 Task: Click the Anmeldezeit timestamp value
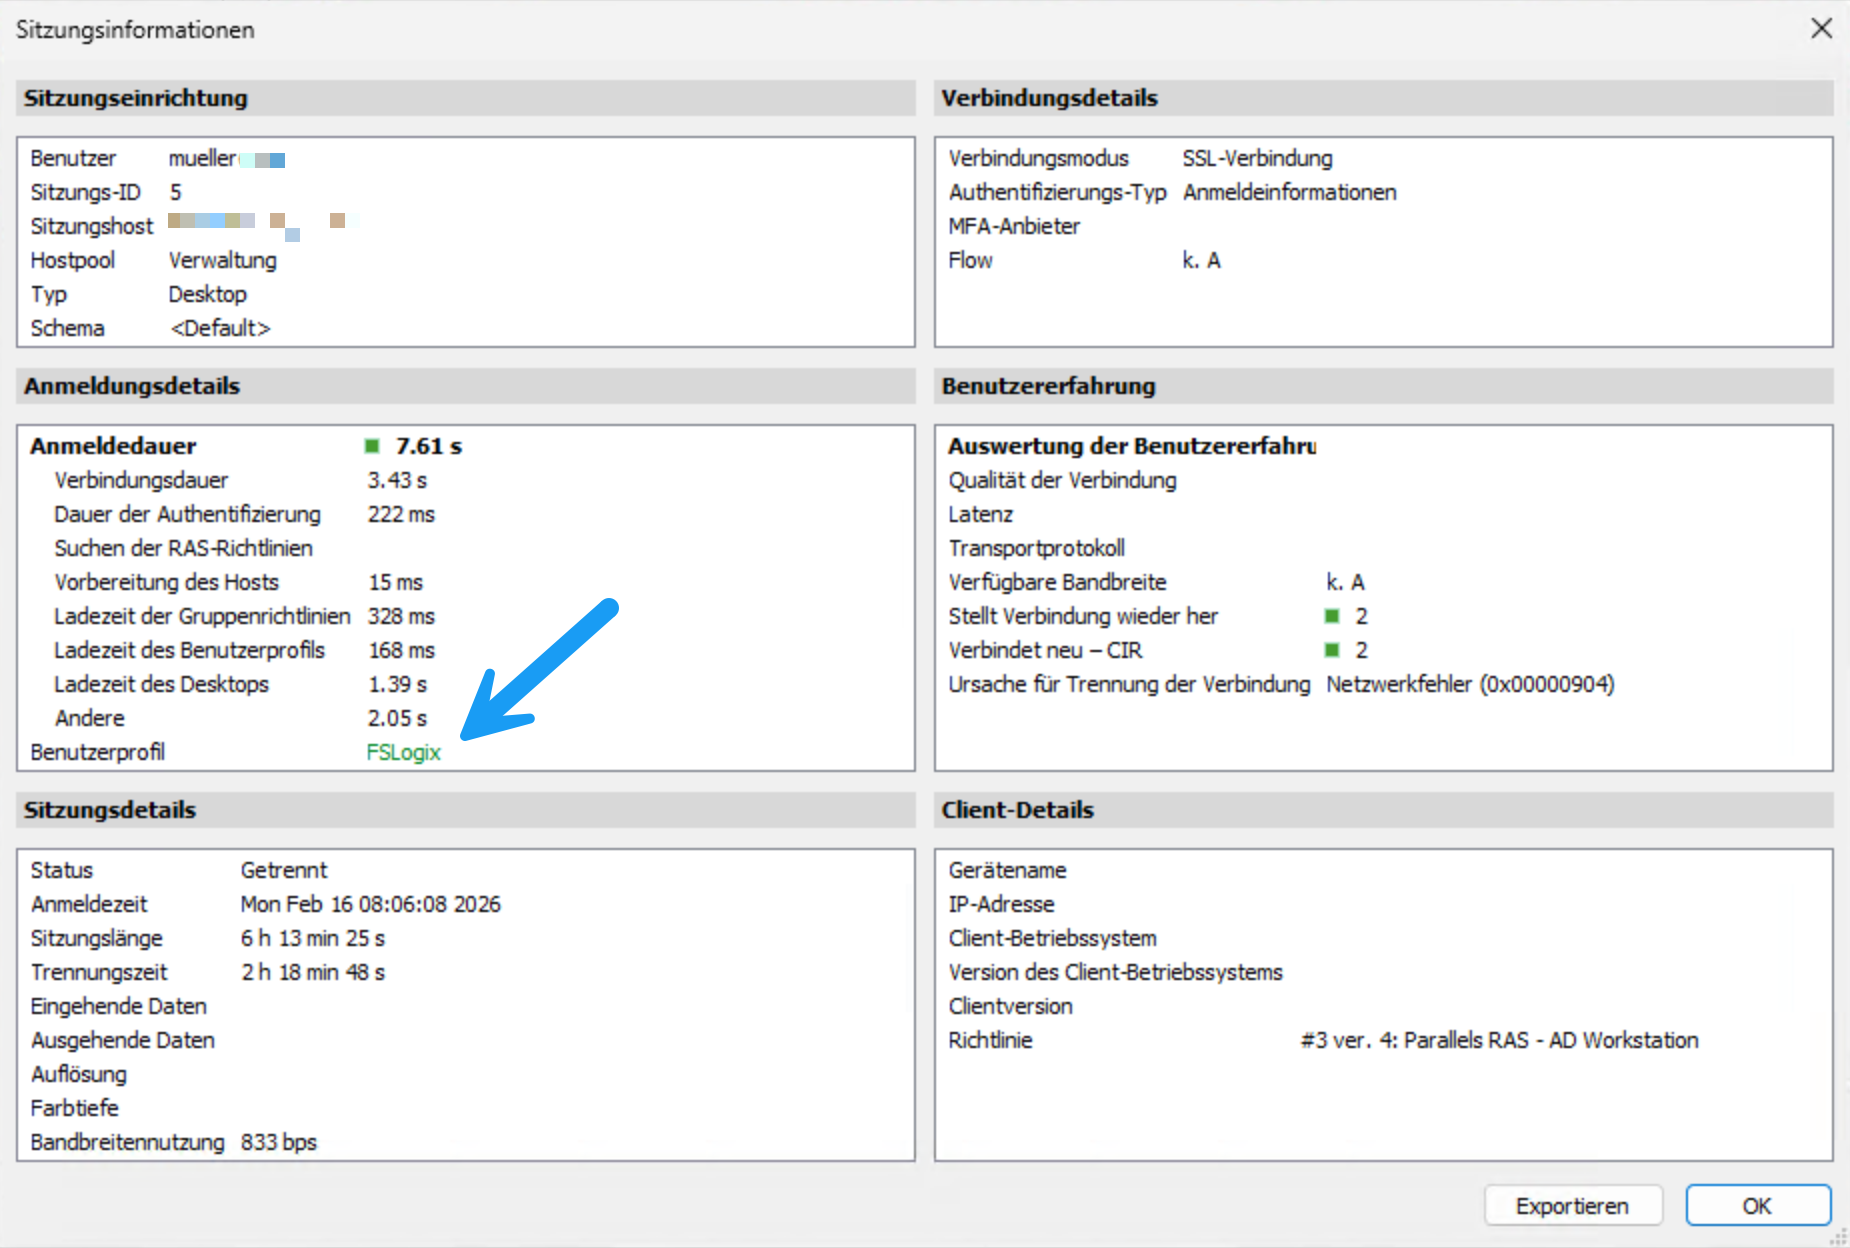click(x=370, y=904)
